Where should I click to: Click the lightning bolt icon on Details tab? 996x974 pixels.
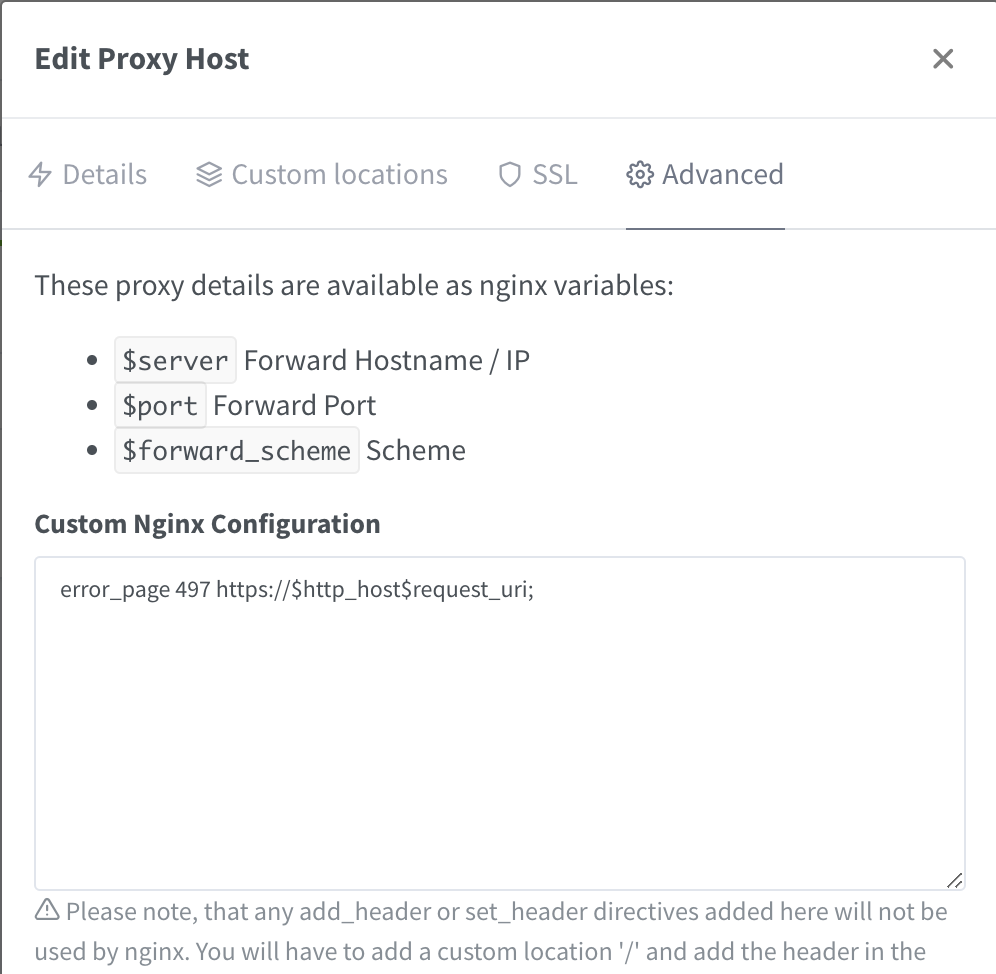tap(40, 175)
